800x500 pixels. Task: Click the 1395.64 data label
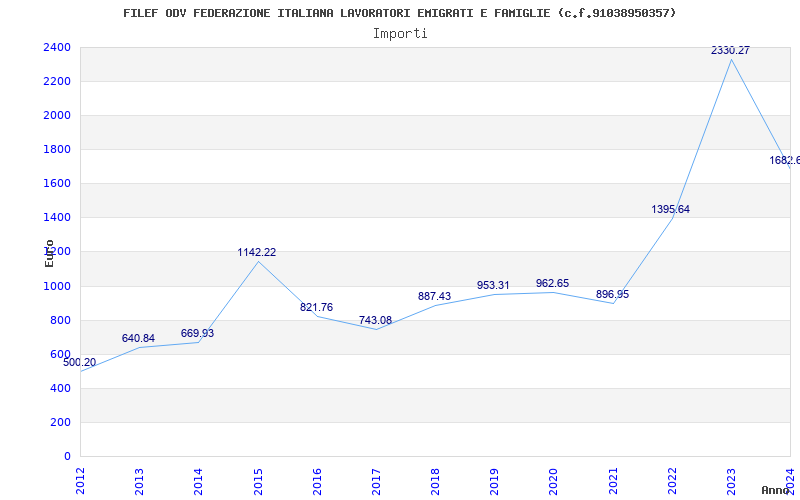(671, 210)
